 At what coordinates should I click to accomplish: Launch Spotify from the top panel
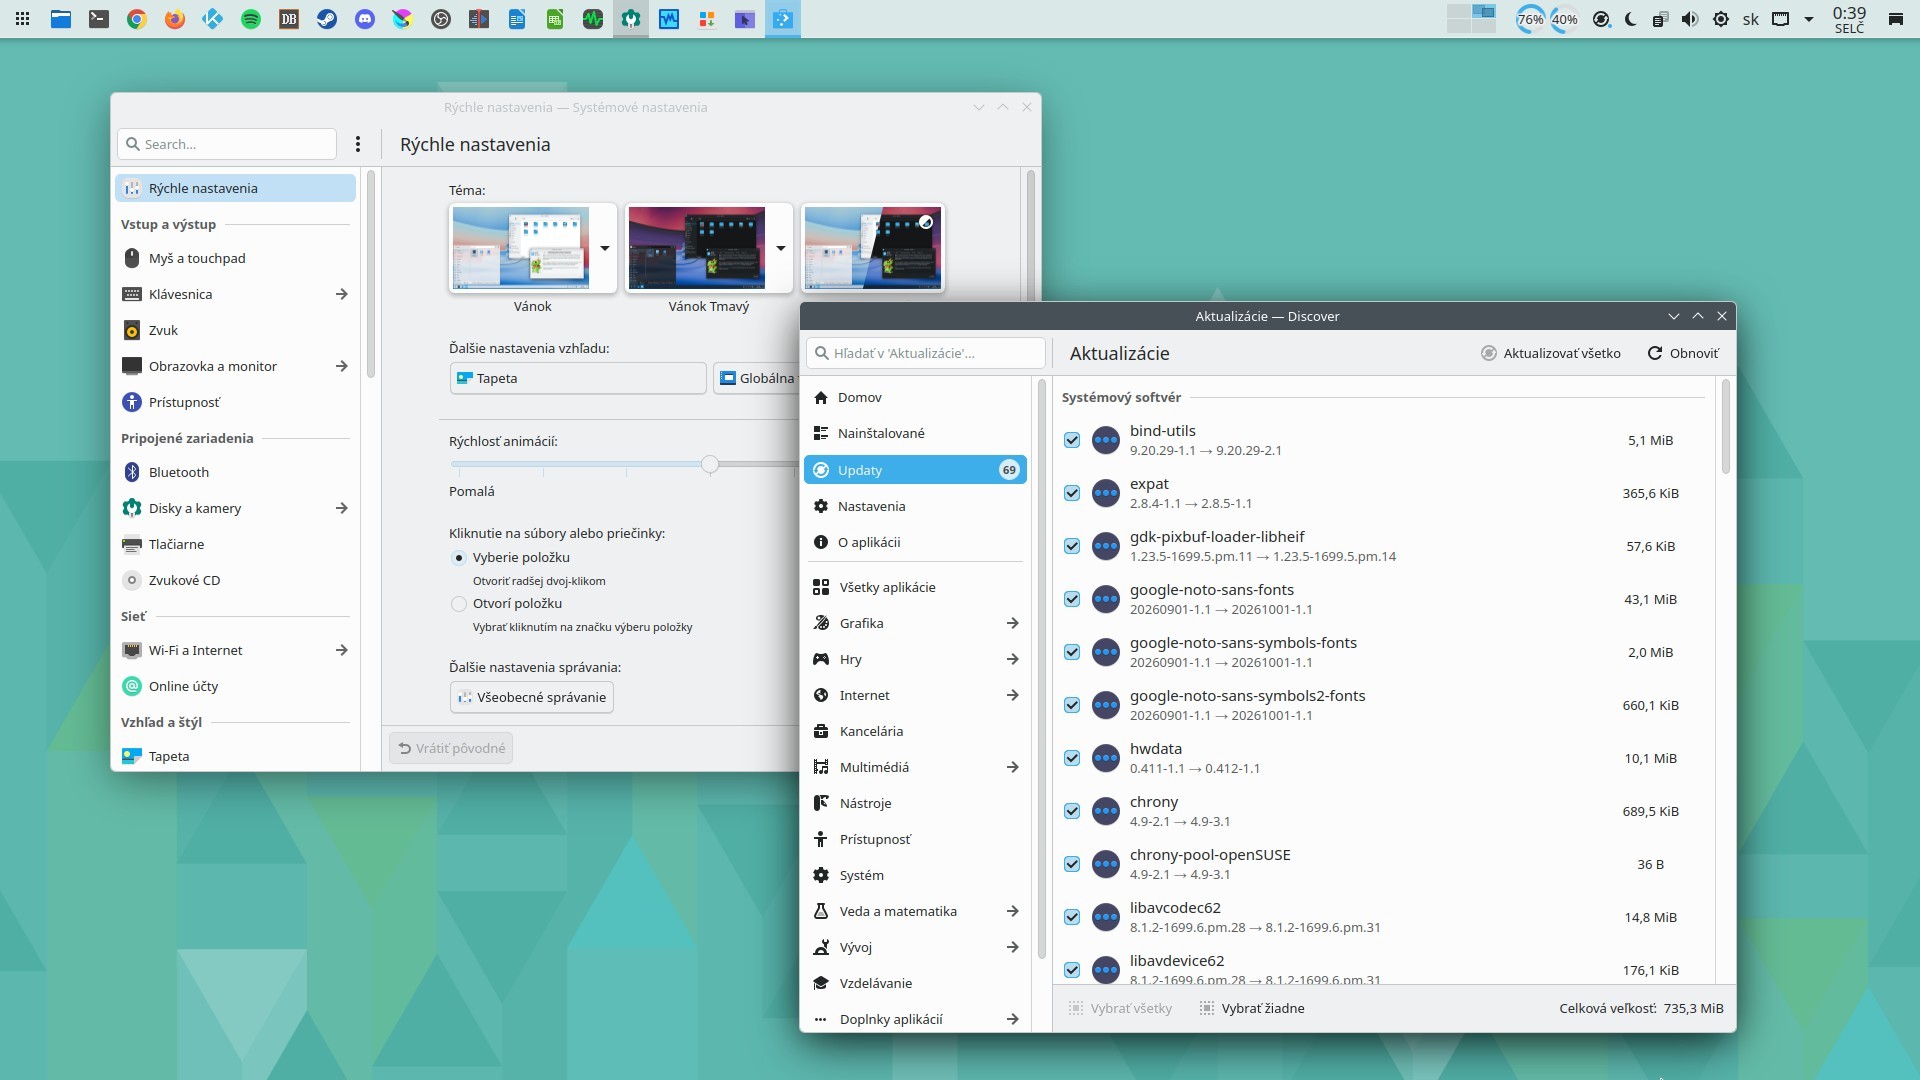[251, 18]
